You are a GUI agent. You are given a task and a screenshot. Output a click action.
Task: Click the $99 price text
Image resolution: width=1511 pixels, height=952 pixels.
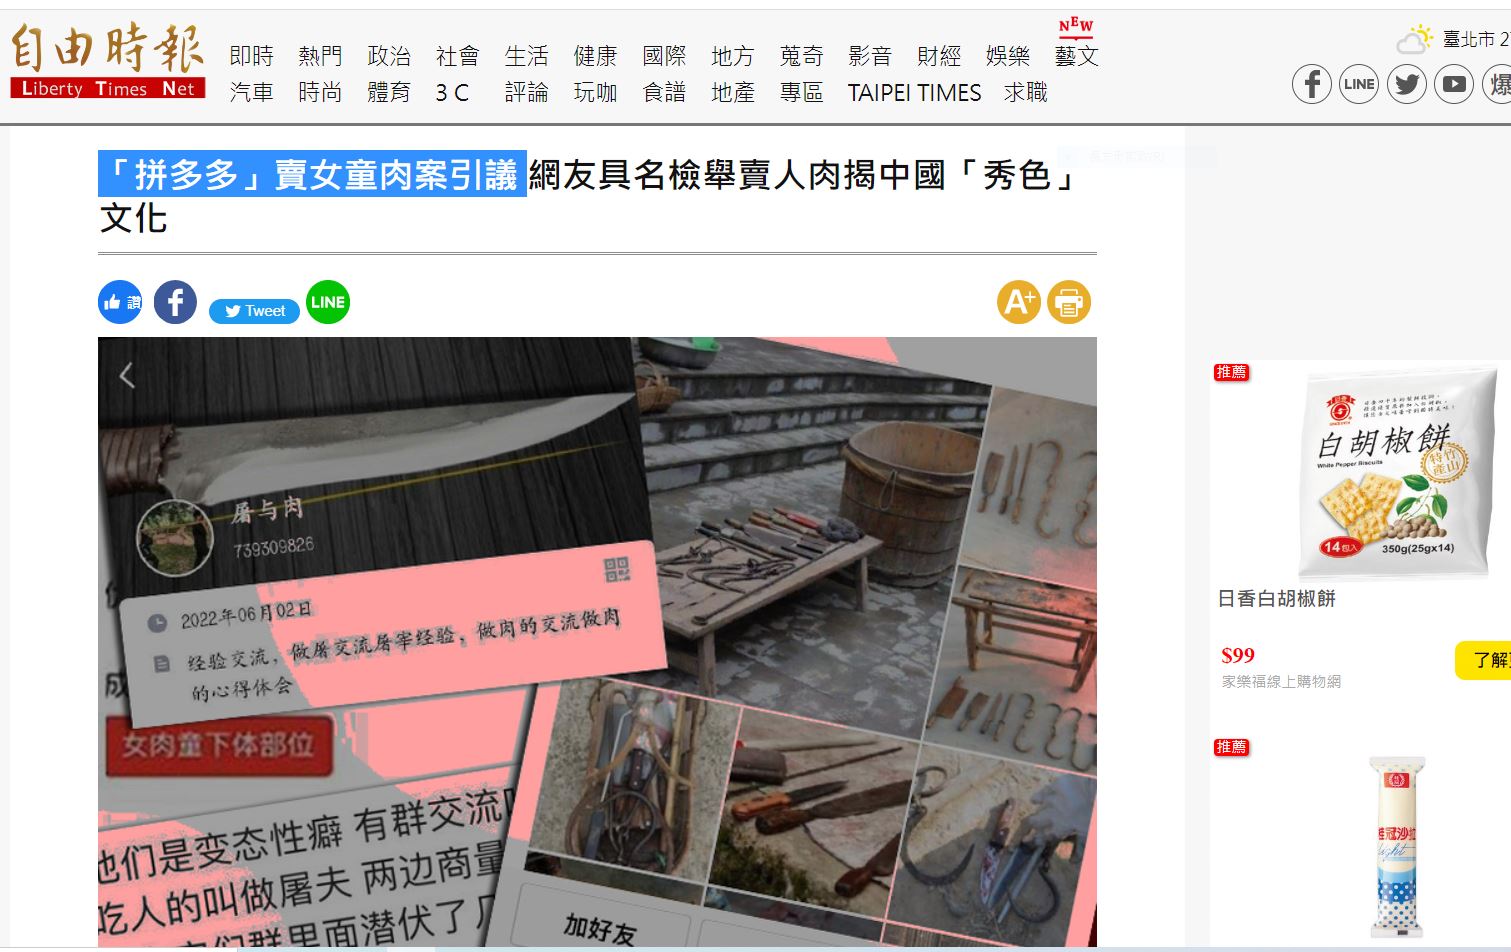(x=1238, y=656)
